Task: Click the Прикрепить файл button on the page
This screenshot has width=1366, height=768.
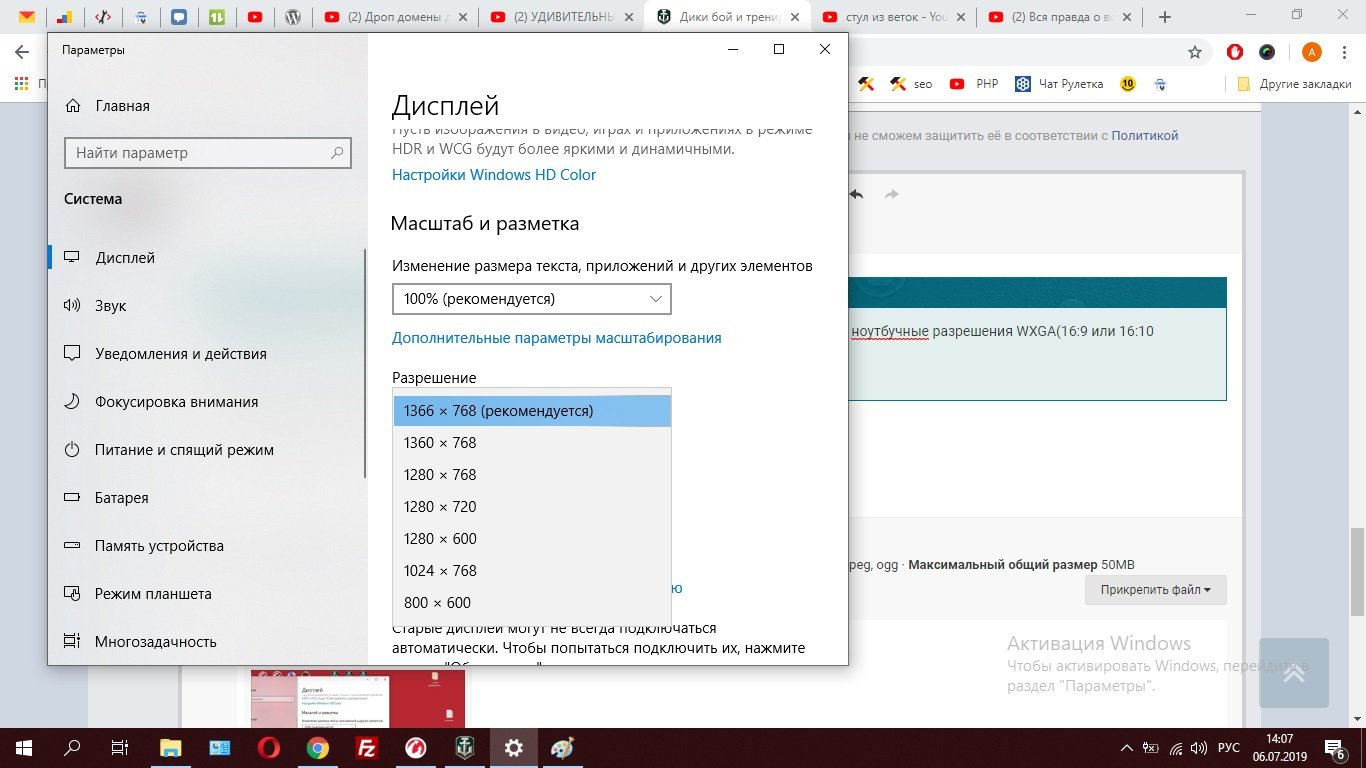Action: click(1155, 590)
